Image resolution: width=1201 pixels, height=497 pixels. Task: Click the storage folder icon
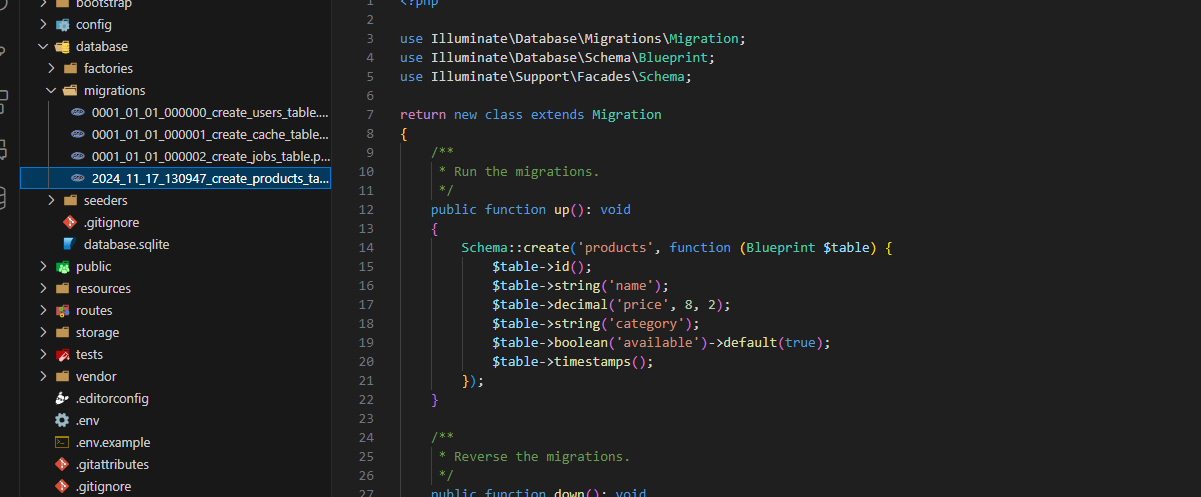coord(62,332)
